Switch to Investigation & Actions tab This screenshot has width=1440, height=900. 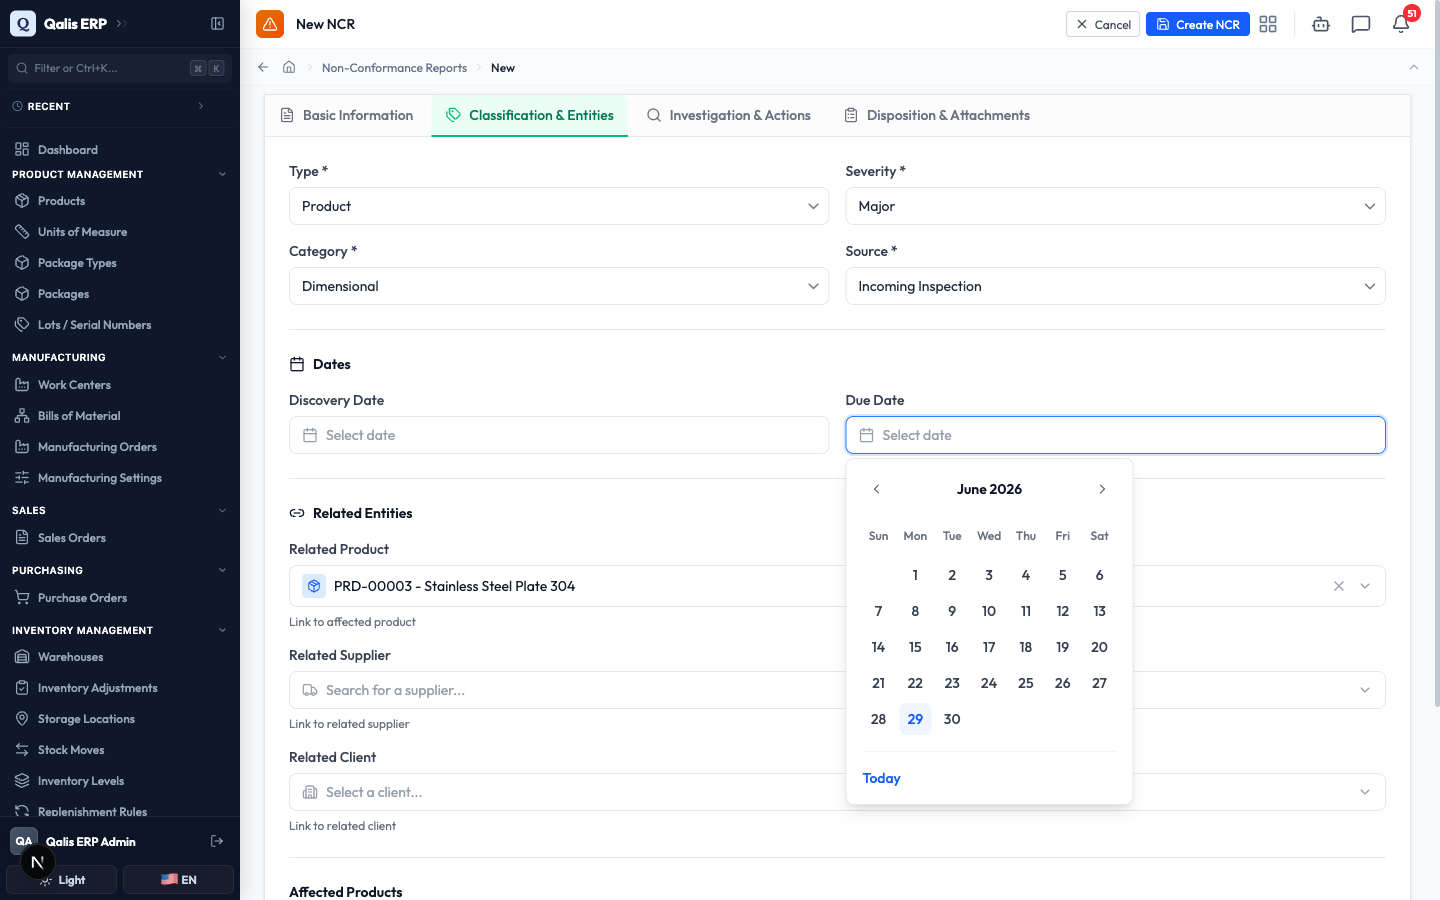pyautogui.click(x=729, y=115)
